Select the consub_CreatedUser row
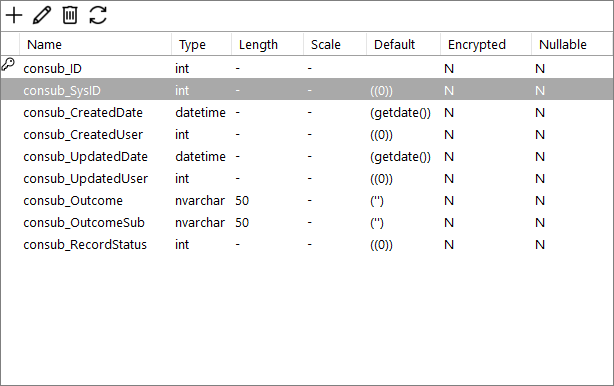 tap(307, 134)
